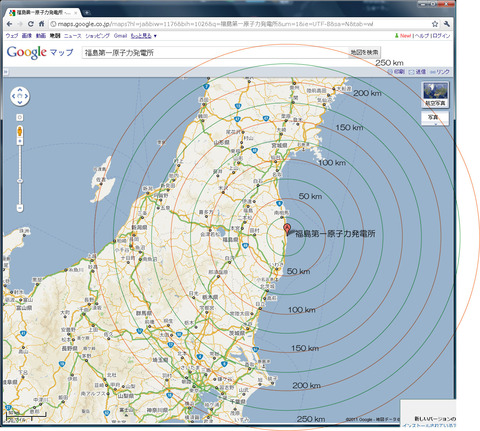Click the red map marker A
480x431 pixels.
point(287,230)
